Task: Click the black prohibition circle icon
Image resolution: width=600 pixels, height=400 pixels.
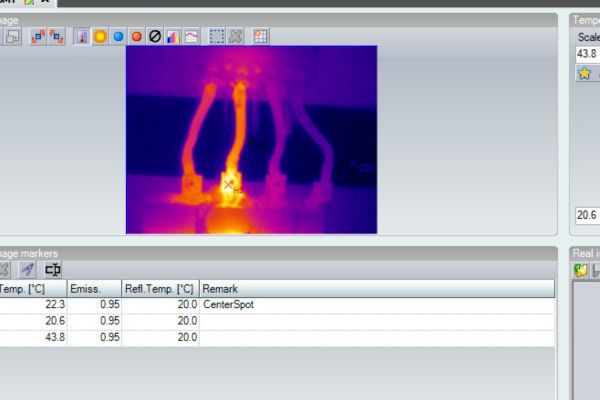Action: (x=155, y=37)
